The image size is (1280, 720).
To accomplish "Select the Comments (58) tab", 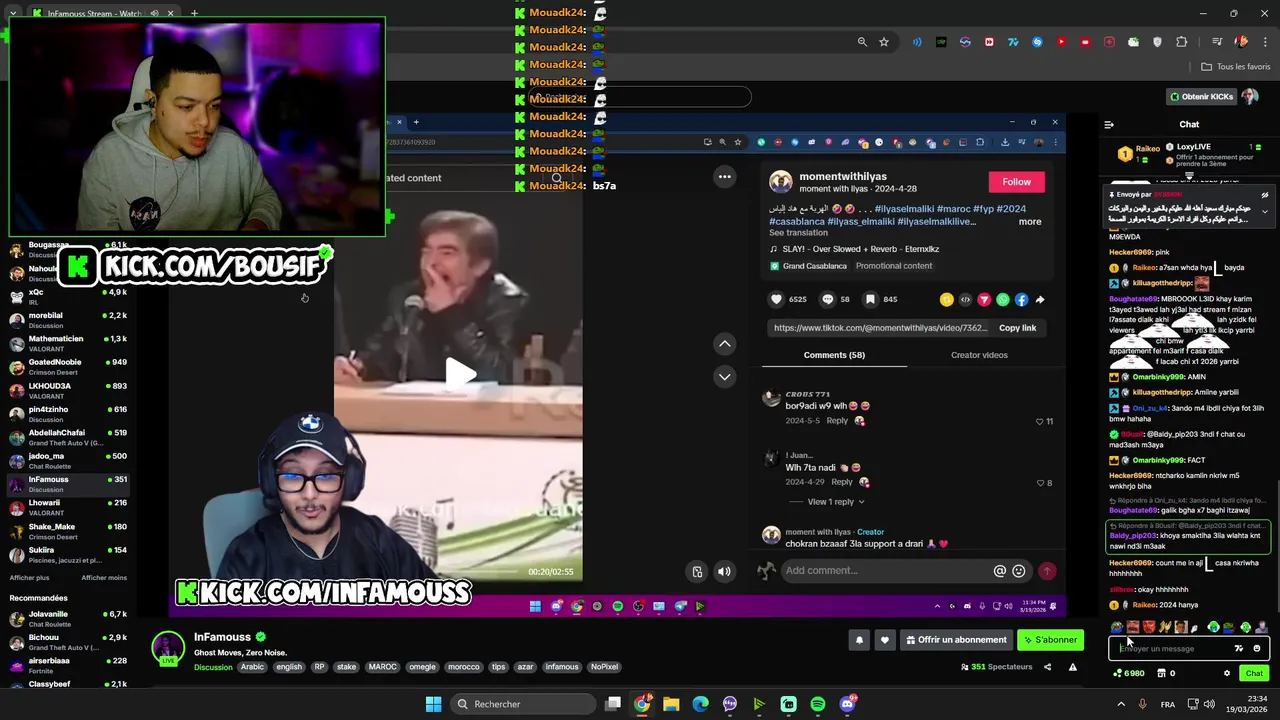I will coord(834,355).
